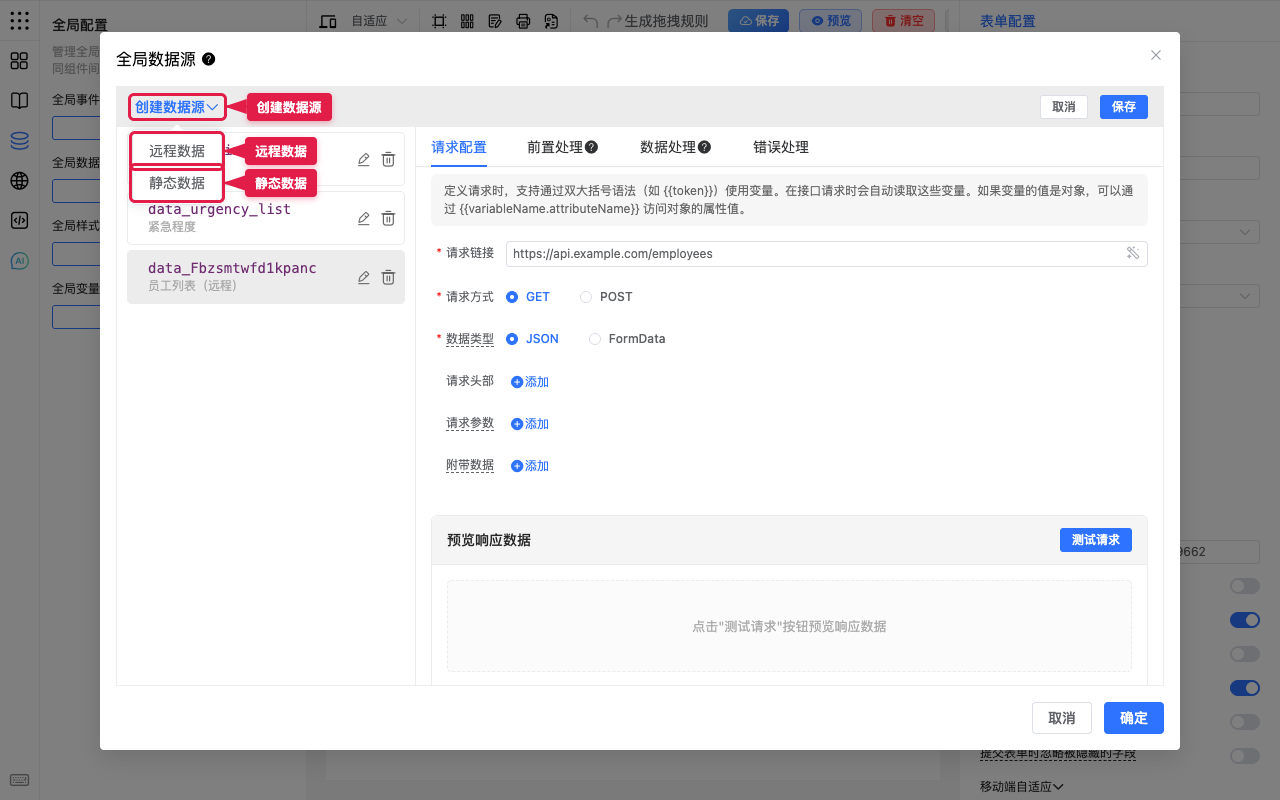The image size is (1280, 800).
Task: Click the 请求参数 label
Action: pos(470,423)
